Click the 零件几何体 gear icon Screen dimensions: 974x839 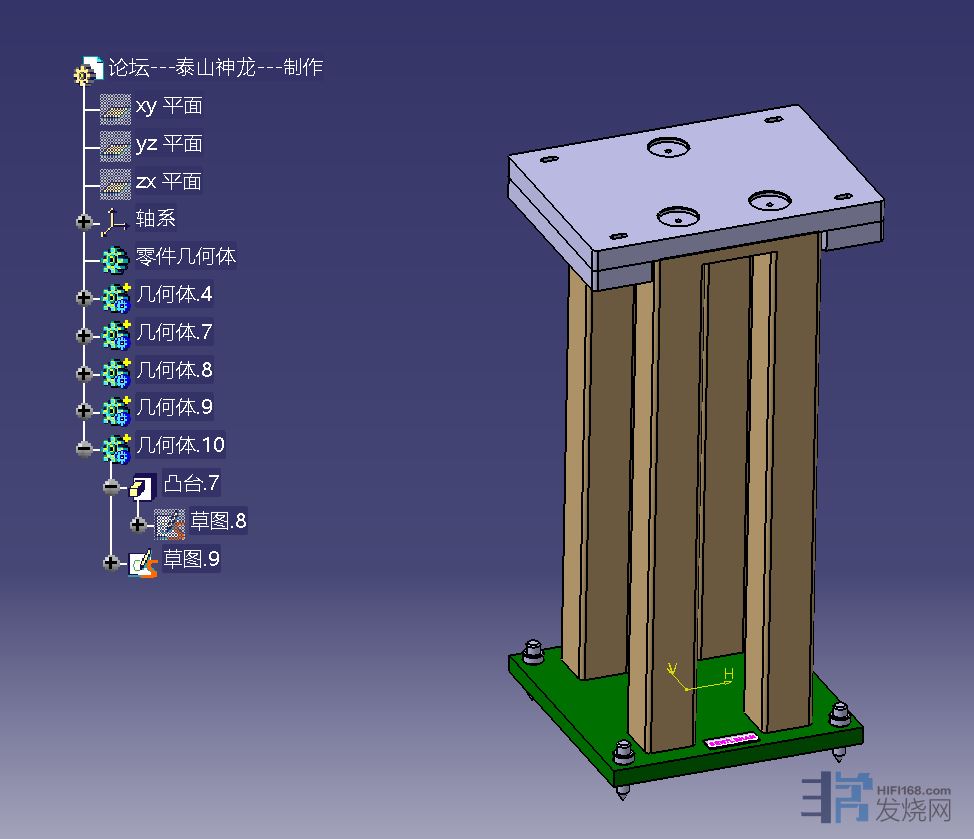click(116, 258)
